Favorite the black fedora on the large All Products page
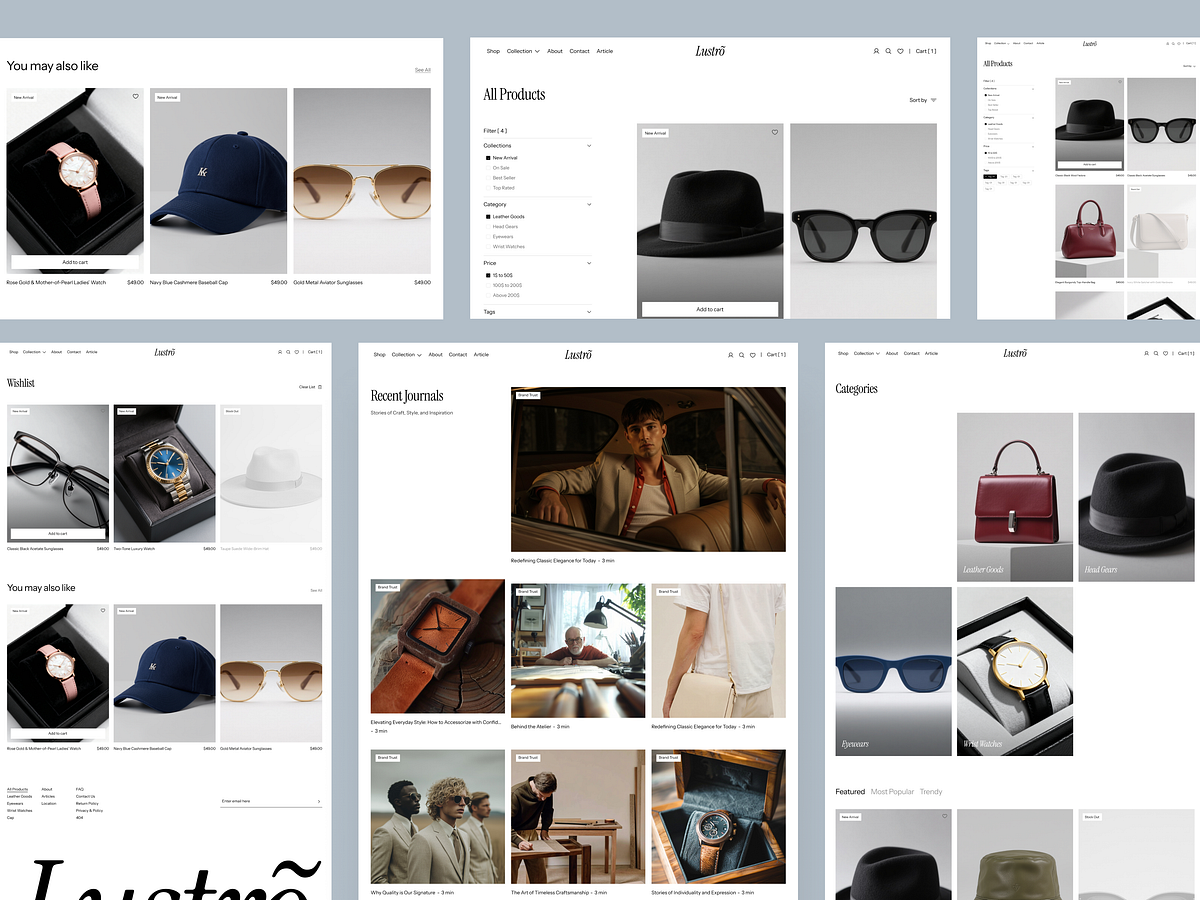Viewport: 1200px width, 900px height. [x=774, y=132]
